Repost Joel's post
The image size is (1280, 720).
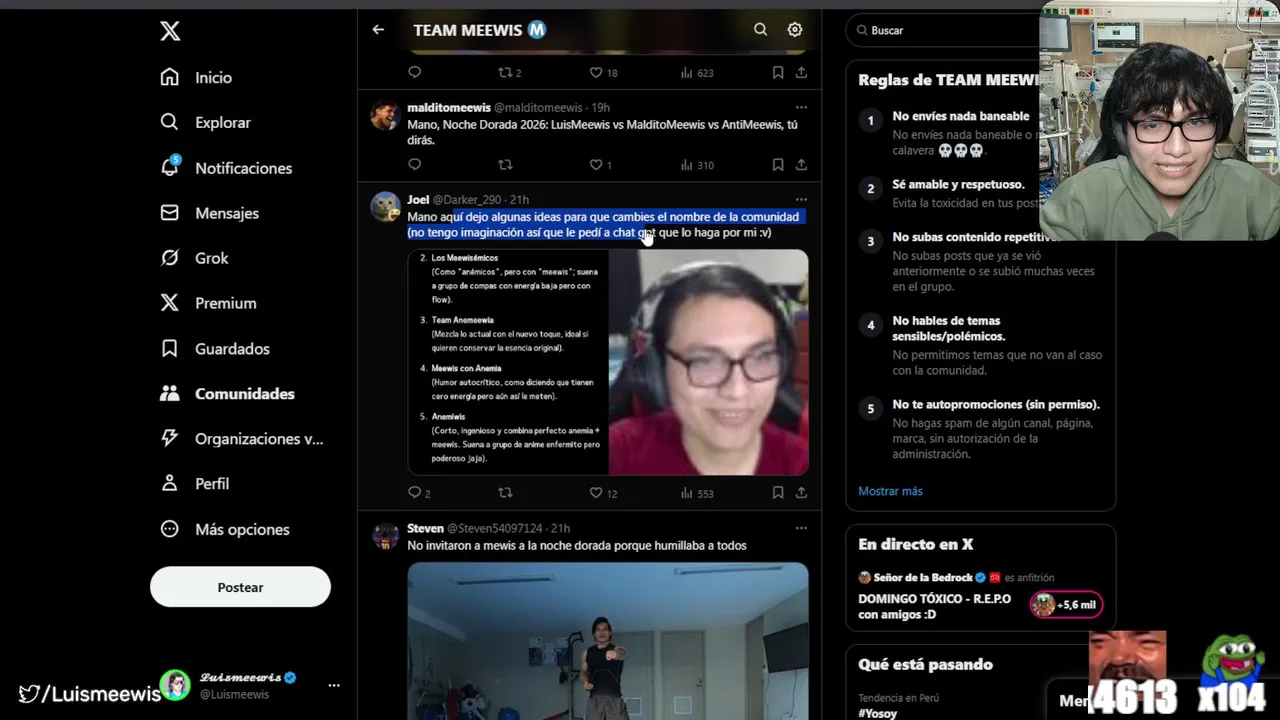pos(505,492)
